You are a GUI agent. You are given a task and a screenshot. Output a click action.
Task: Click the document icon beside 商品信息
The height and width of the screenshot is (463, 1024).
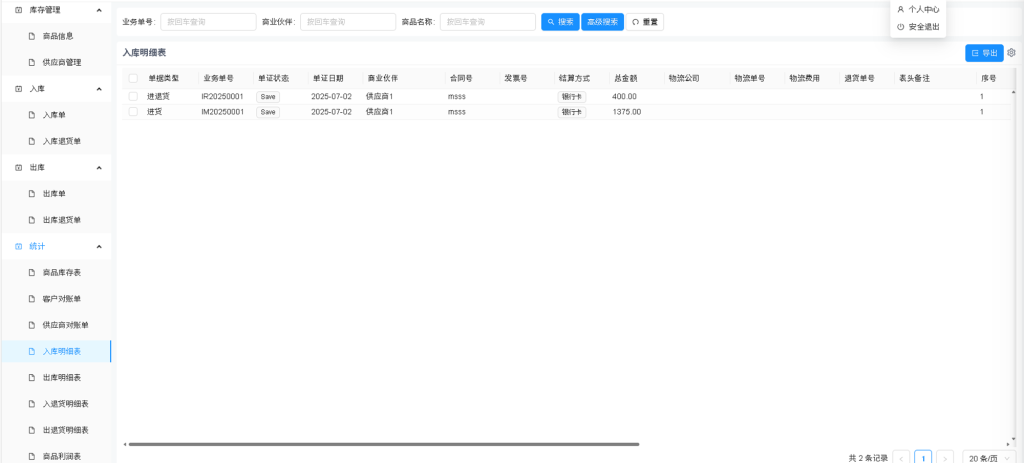click(31, 36)
